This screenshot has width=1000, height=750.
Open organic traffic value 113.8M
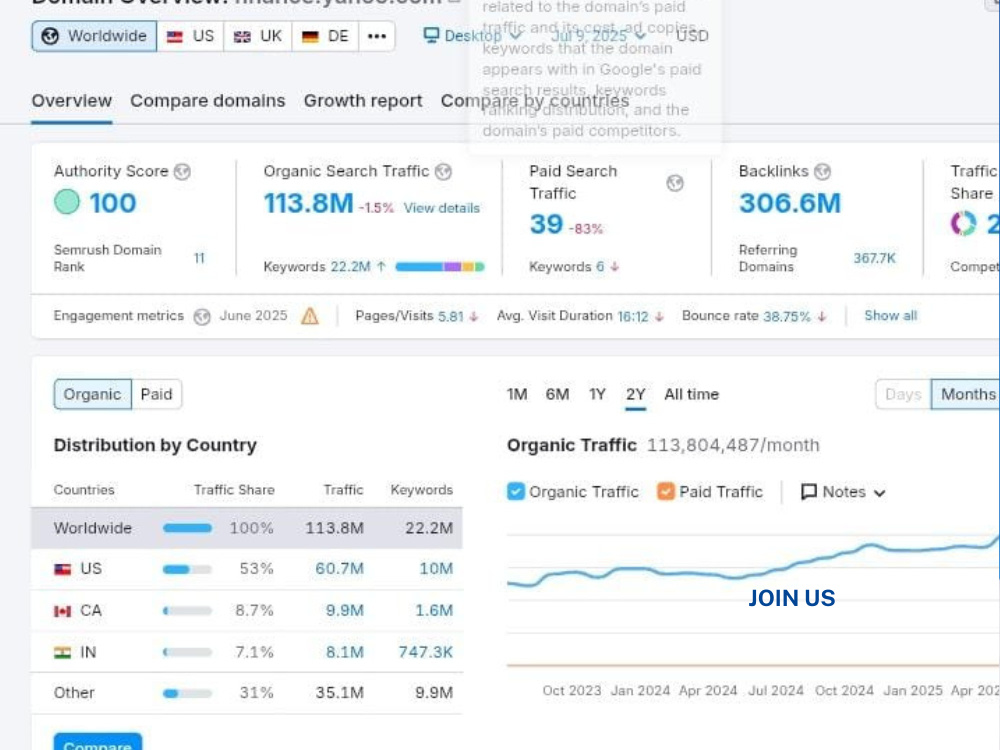308,203
